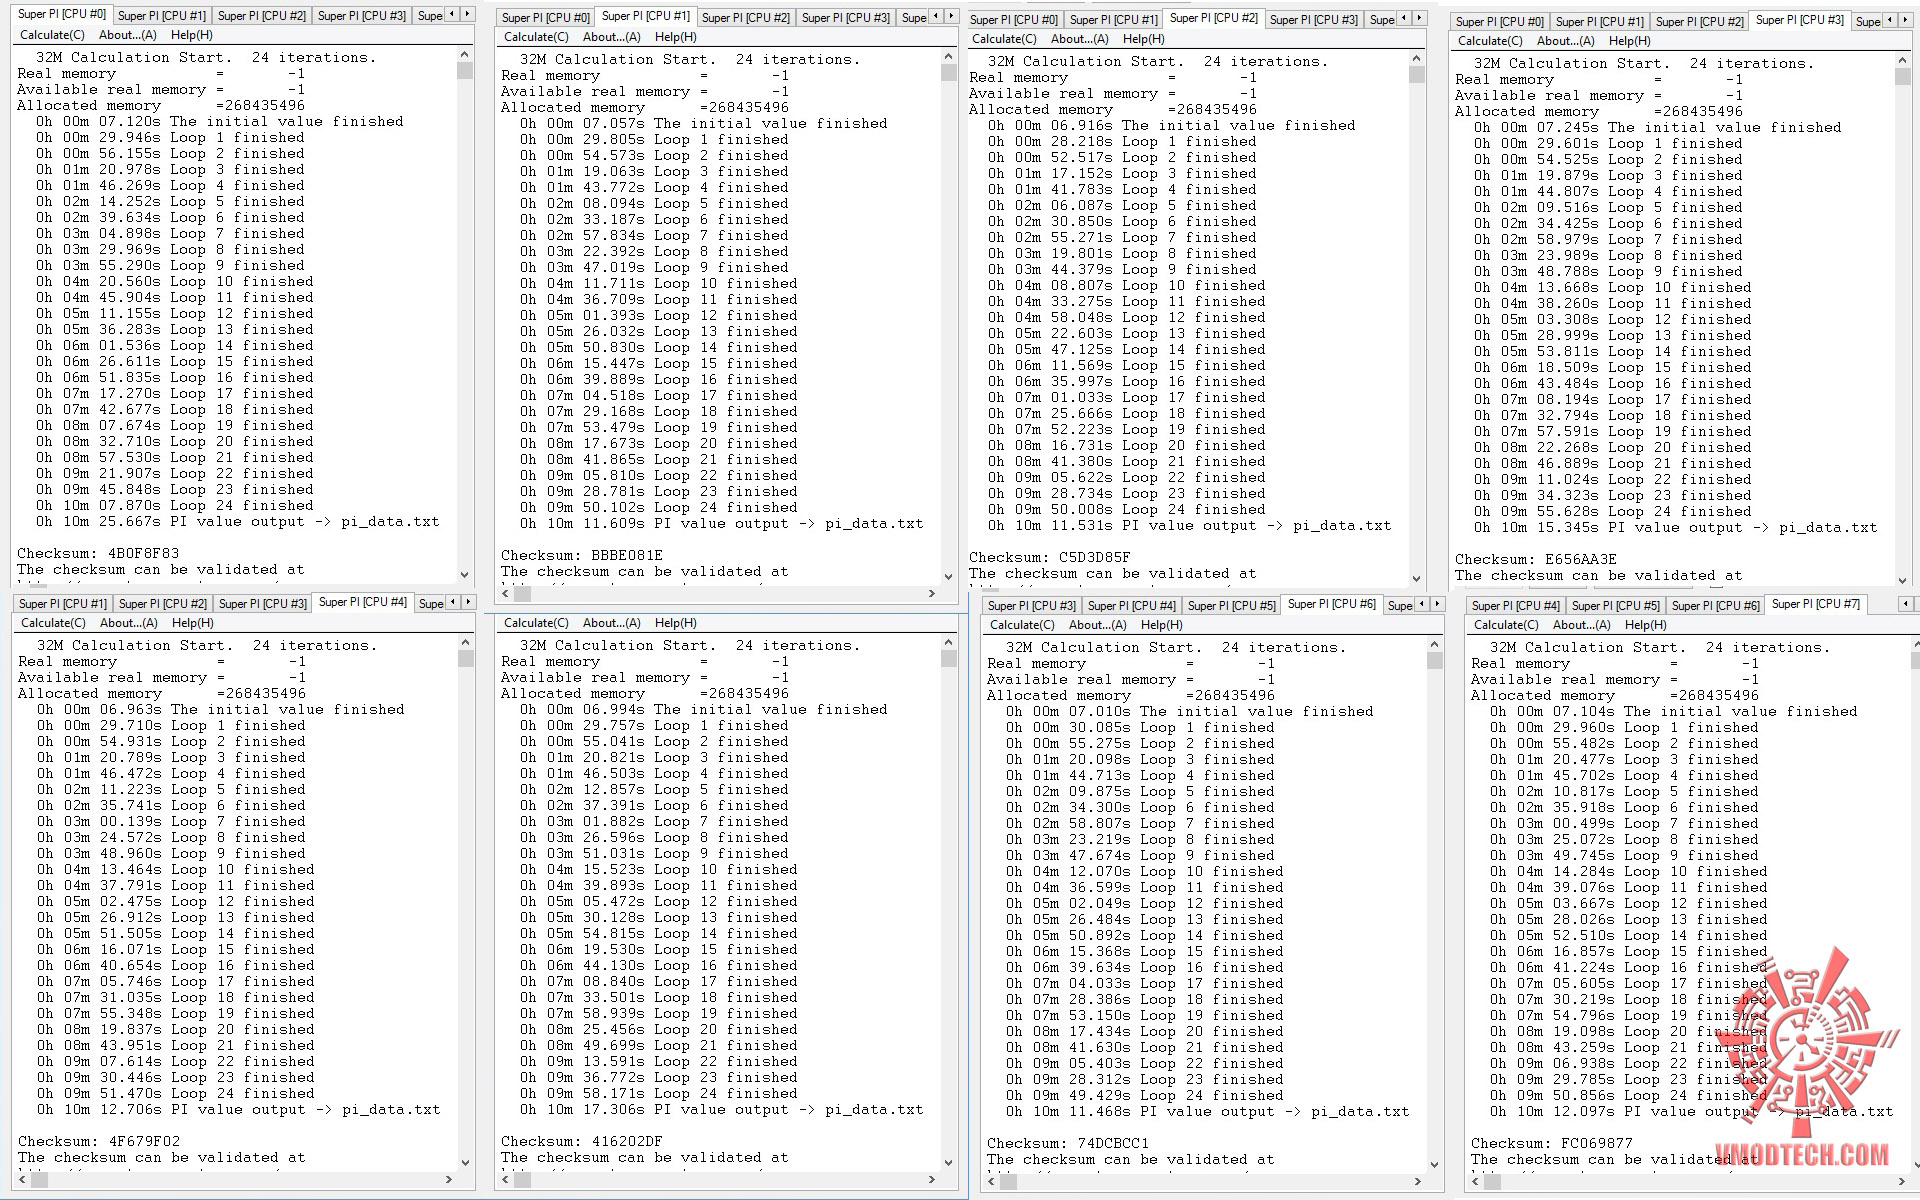The width and height of the screenshot is (1920, 1200).
Task: Click tab-scroll right arrow in checksum 4F679F02 window
Action: click(468, 602)
